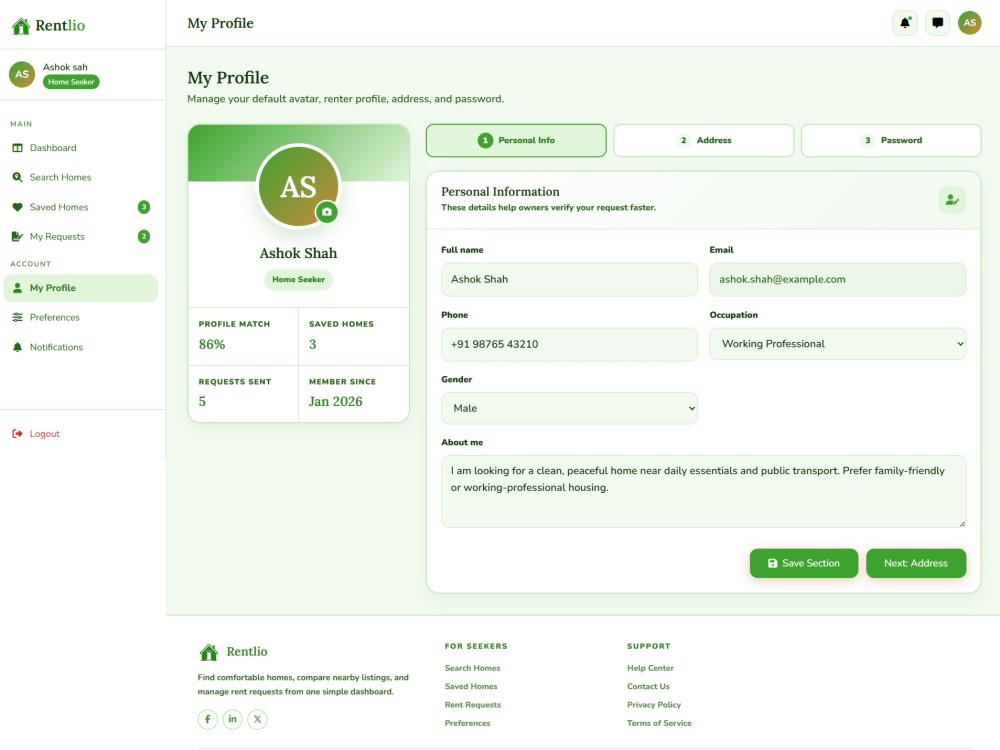Image resolution: width=1000 pixels, height=750 pixels.
Task: Open the messages chat icon in header
Action: pos(938,23)
